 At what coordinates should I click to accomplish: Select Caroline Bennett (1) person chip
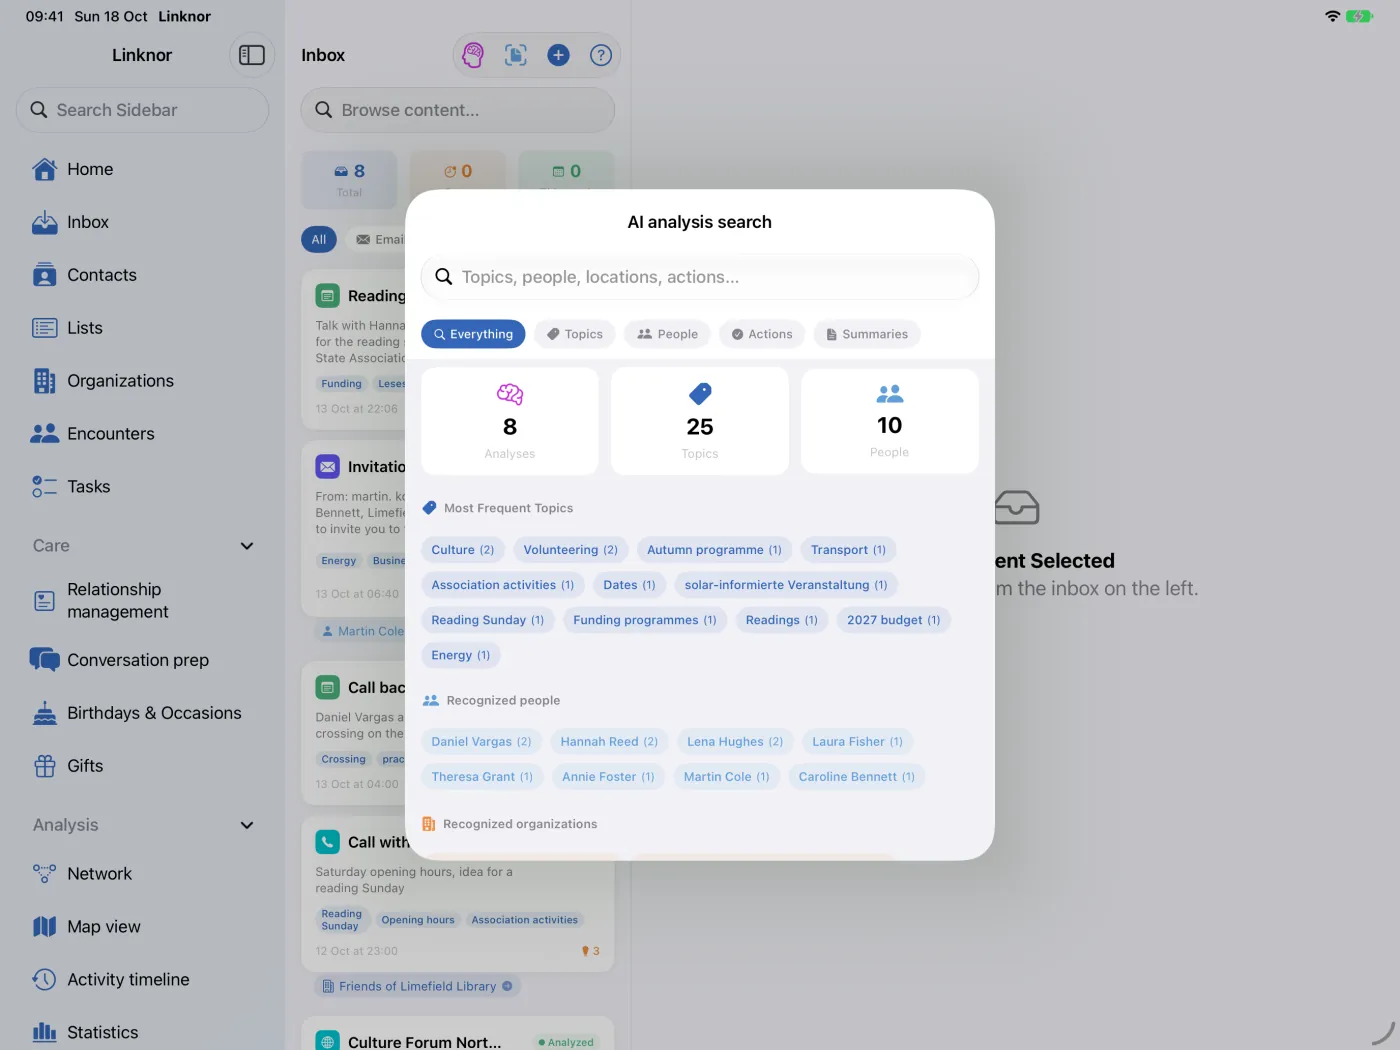point(857,777)
